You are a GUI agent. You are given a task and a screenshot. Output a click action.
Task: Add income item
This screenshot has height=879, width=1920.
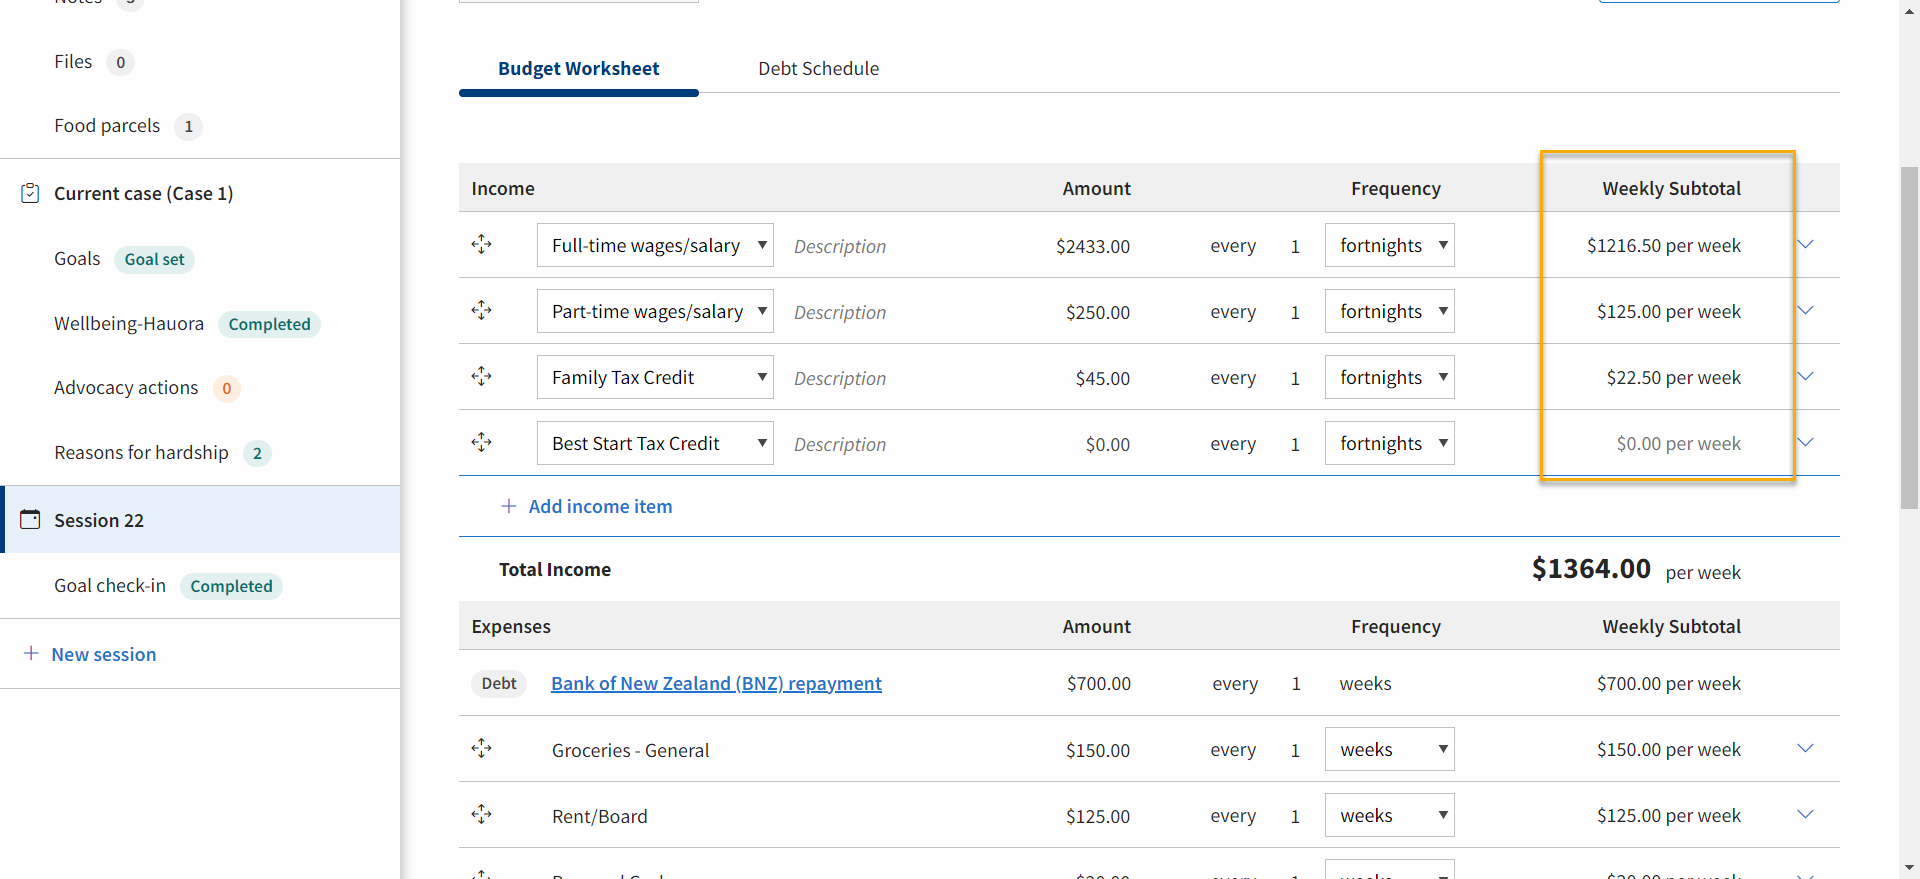tap(586, 506)
